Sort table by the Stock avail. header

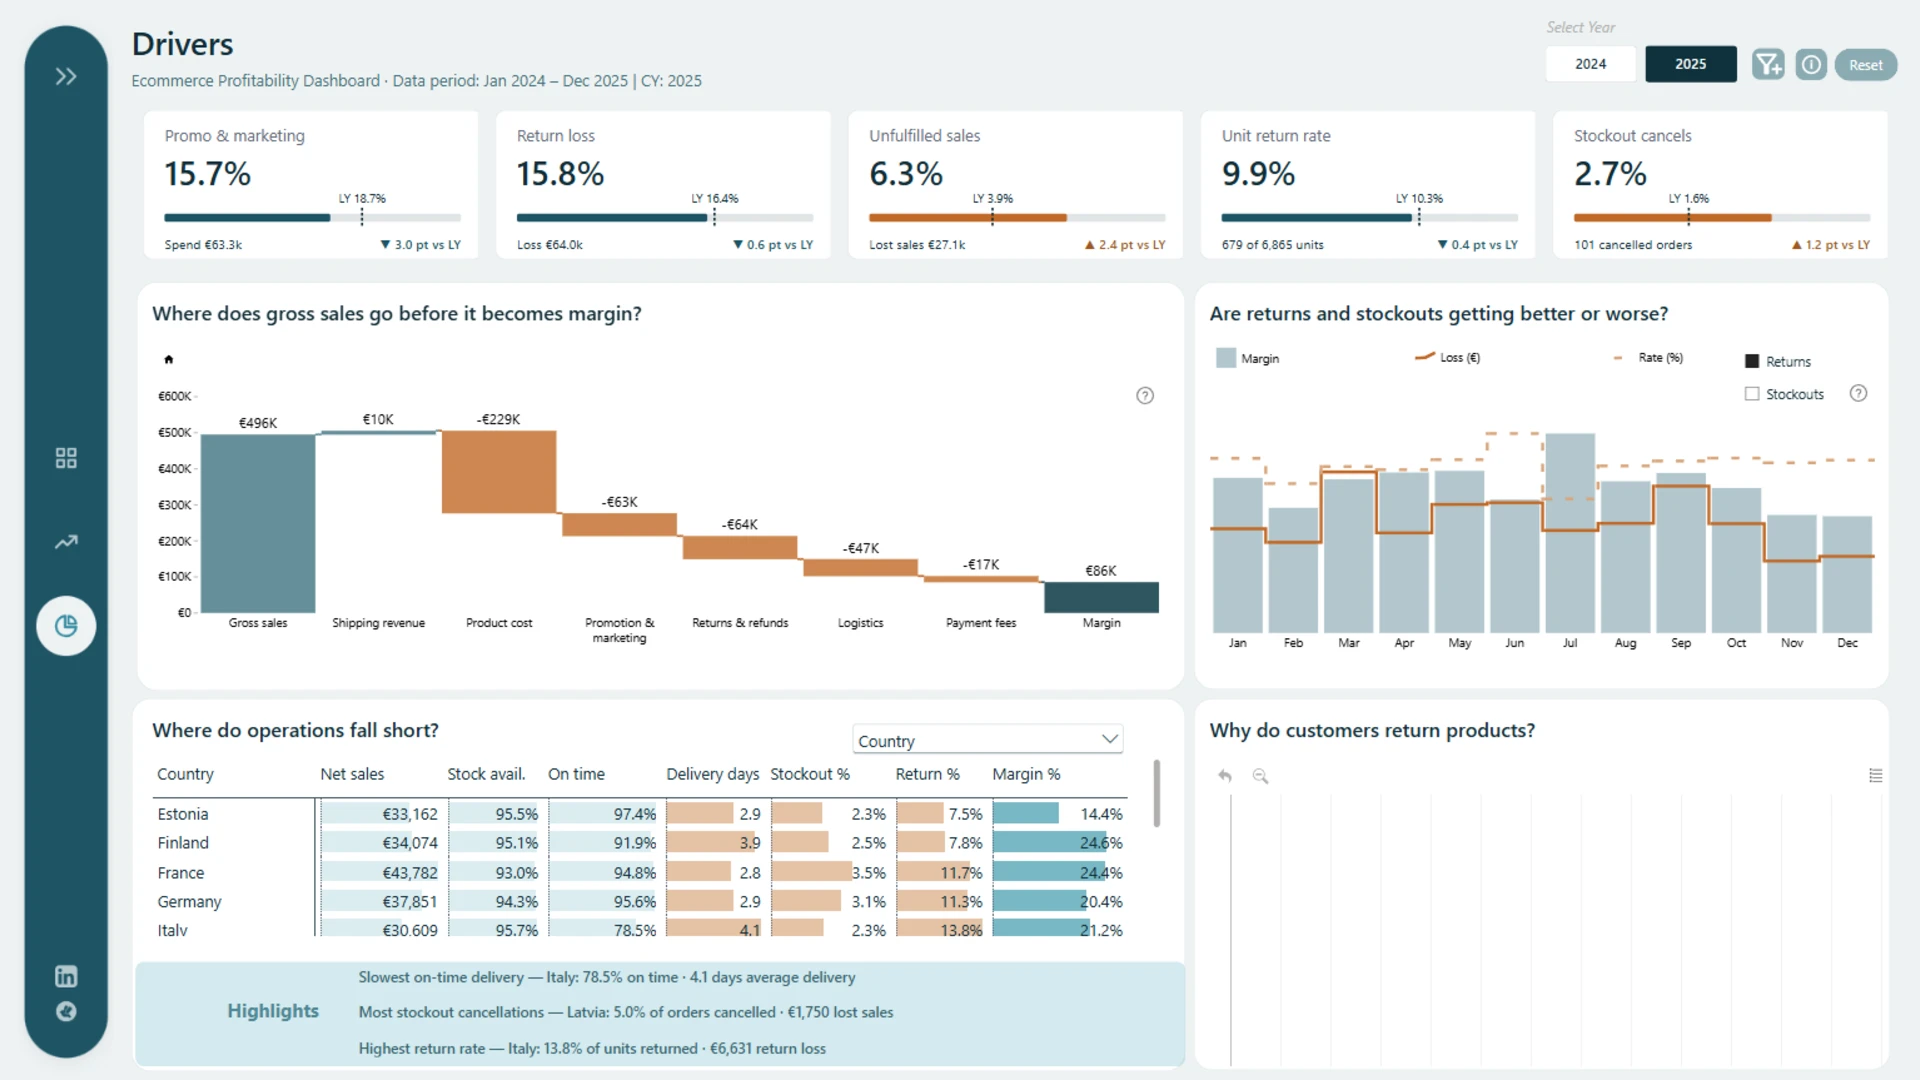click(486, 774)
